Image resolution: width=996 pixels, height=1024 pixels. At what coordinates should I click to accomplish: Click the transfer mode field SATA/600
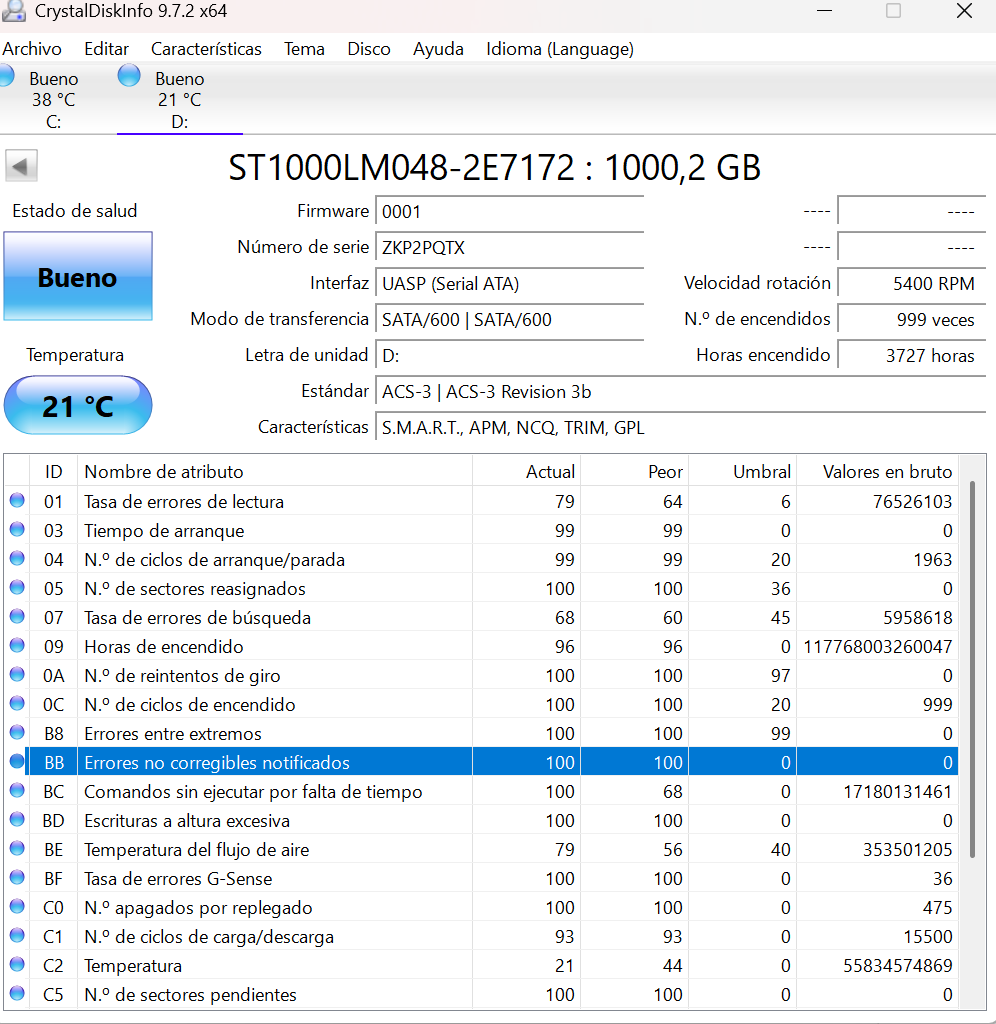coord(509,319)
